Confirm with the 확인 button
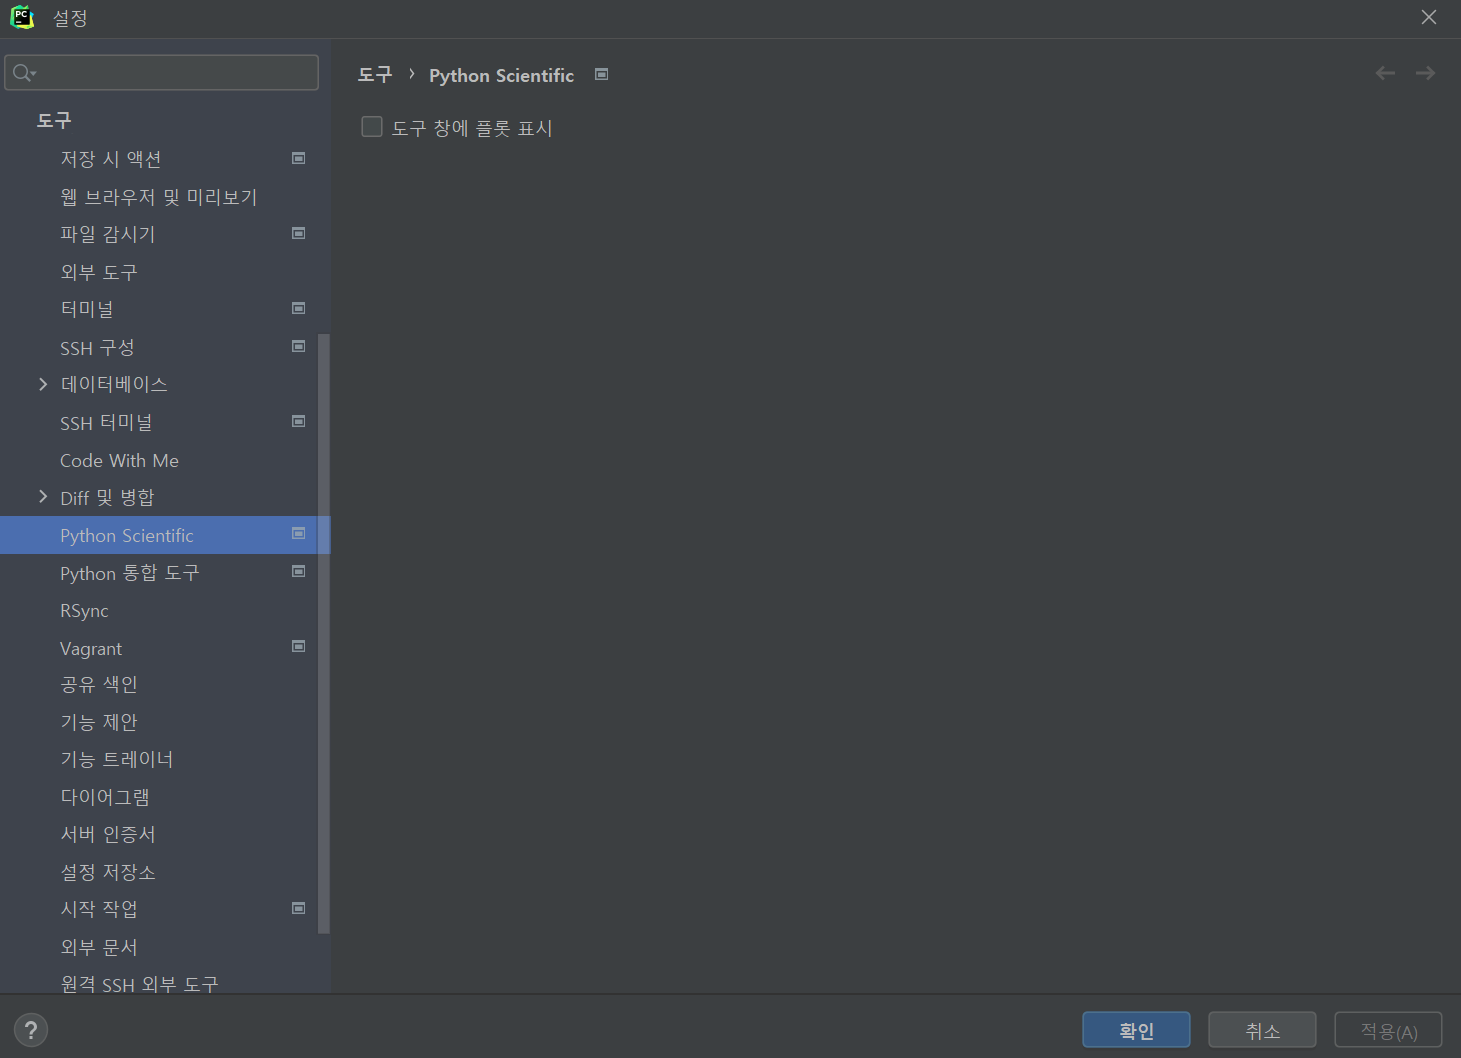The width and height of the screenshot is (1461, 1058). pos(1136,1030)
